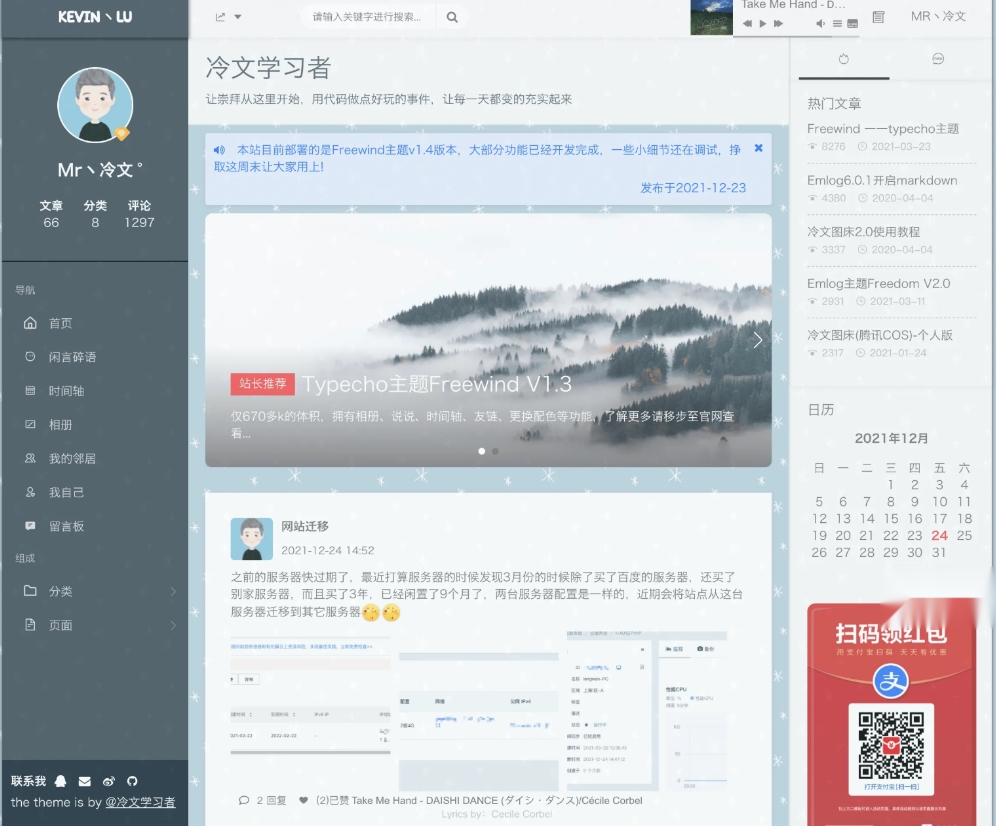Select December 24 on the calendar
996x826 pixels.
pos(938,536)
